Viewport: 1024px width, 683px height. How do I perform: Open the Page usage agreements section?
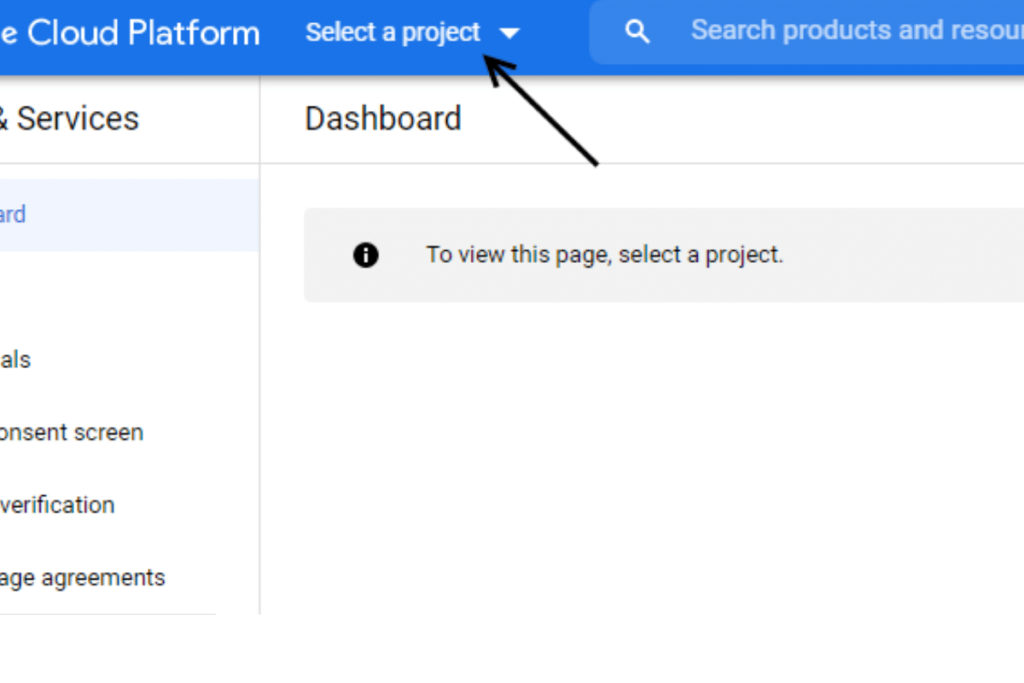(82, 577)
